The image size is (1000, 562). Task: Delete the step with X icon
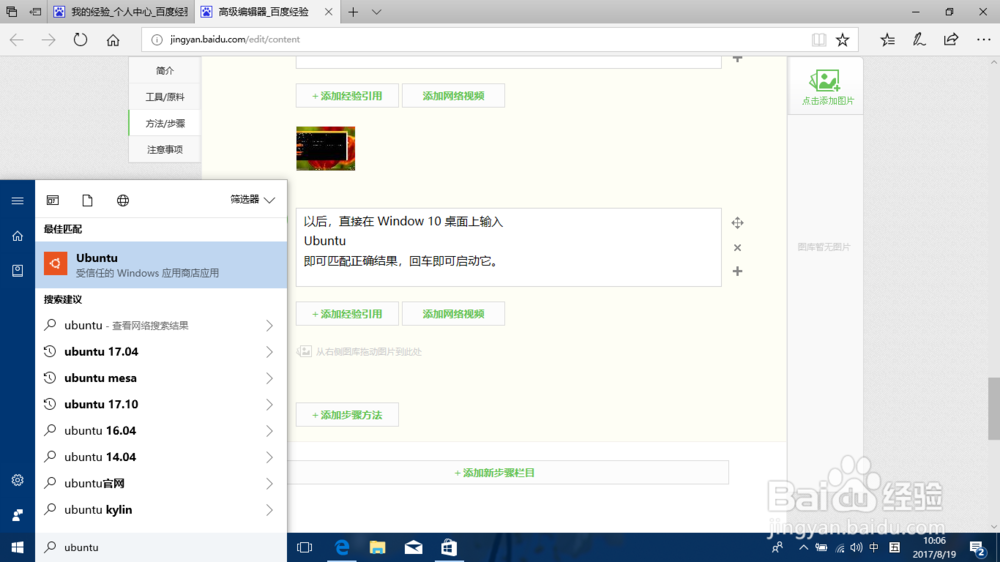pyautogui.click(x=737, y=248)
